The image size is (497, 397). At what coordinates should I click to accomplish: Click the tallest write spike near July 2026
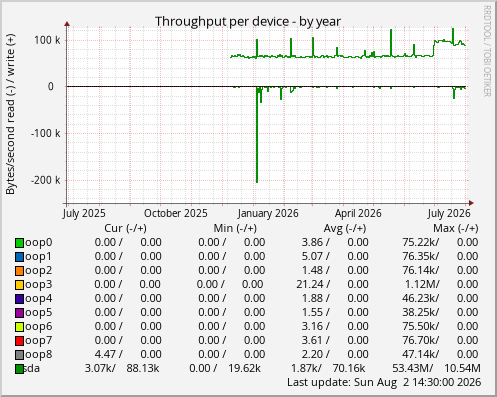[453, 36]
